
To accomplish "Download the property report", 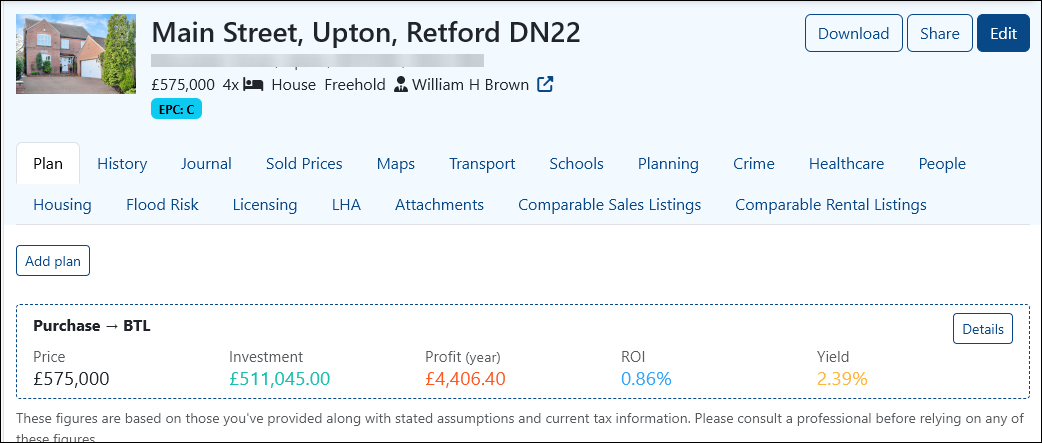I will click(x=853, y=33).
